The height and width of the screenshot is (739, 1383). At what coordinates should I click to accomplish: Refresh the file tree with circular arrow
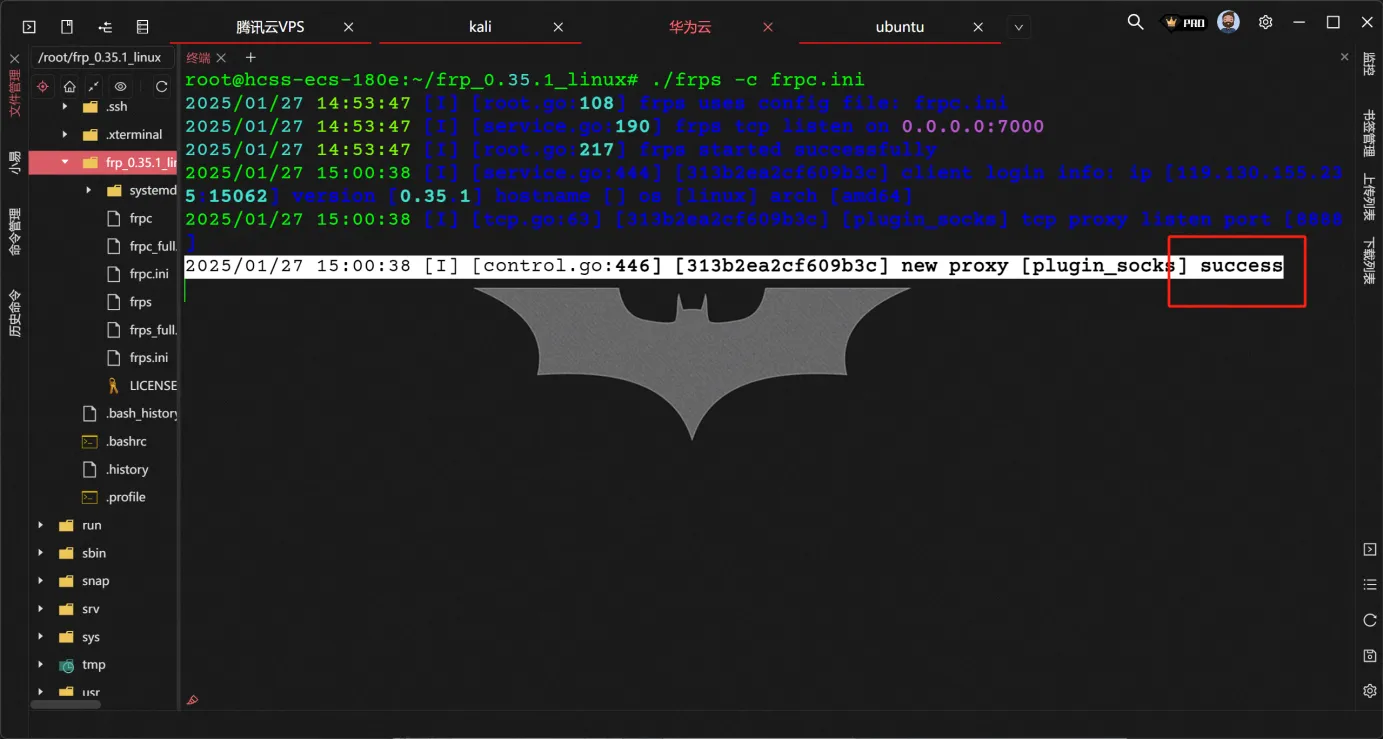pyautogui.click(x=161, y=87)
